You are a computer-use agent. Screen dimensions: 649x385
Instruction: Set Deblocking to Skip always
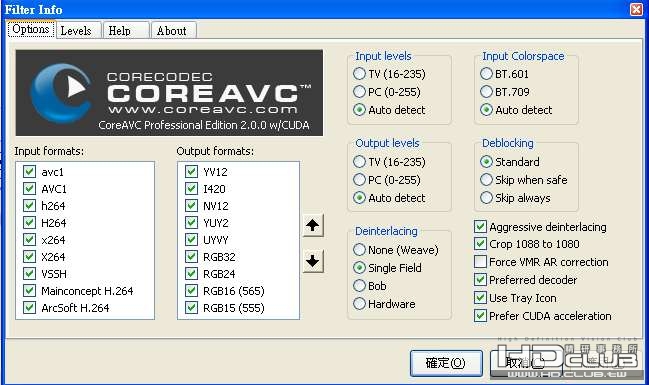click(x=486, y=198)
